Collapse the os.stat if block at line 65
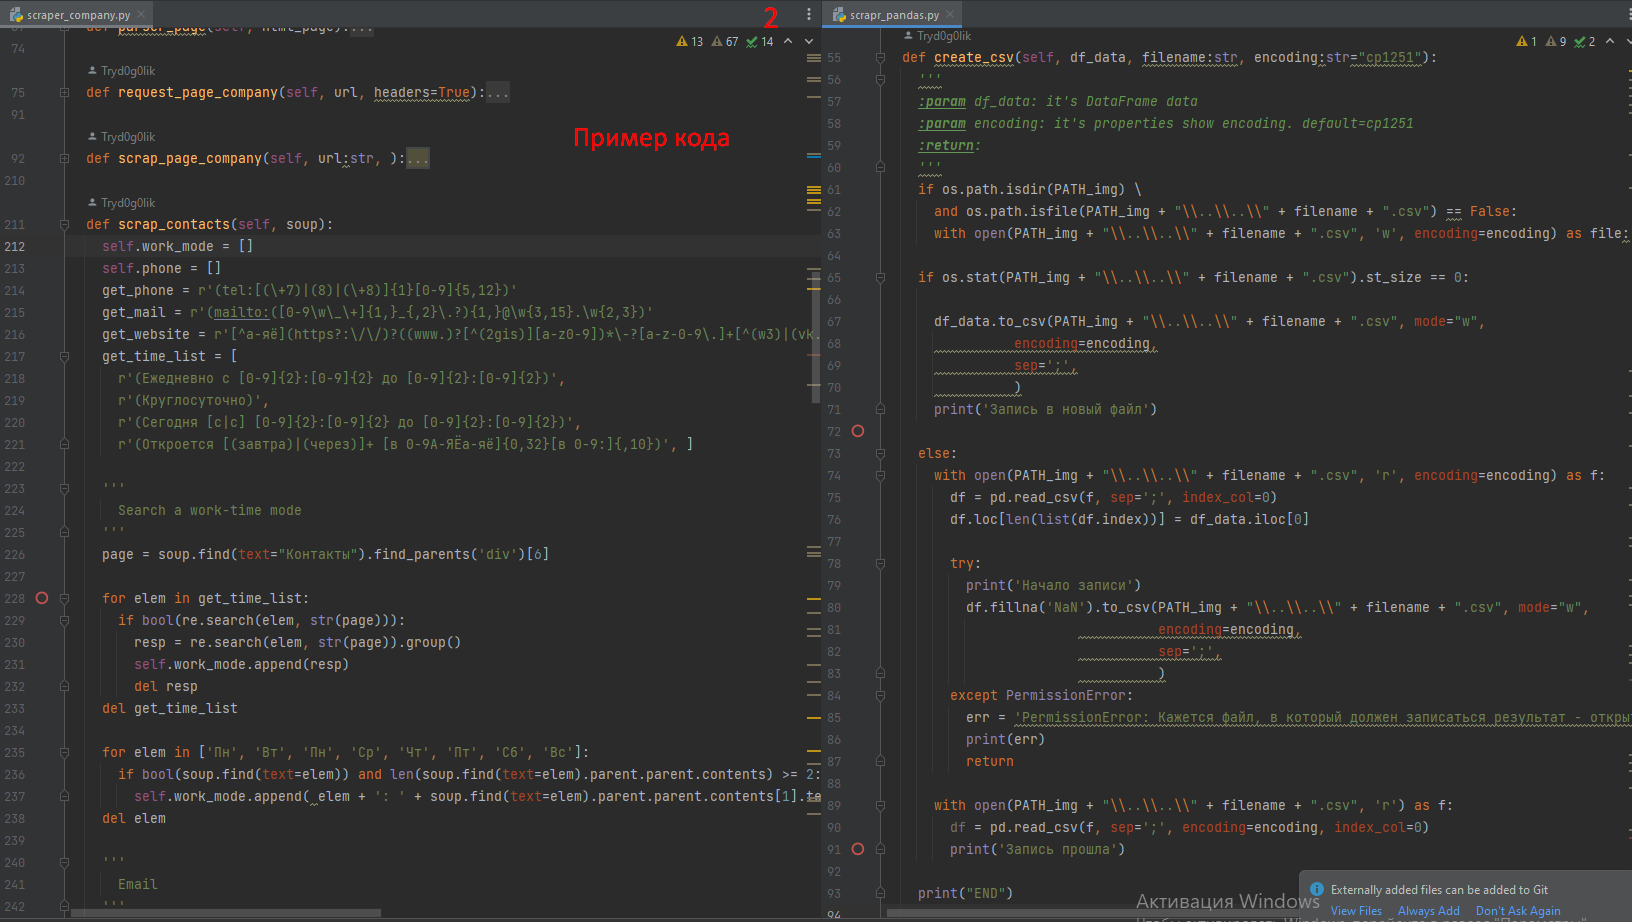The height and width of the screenshot is (922, 1632). 880,278
